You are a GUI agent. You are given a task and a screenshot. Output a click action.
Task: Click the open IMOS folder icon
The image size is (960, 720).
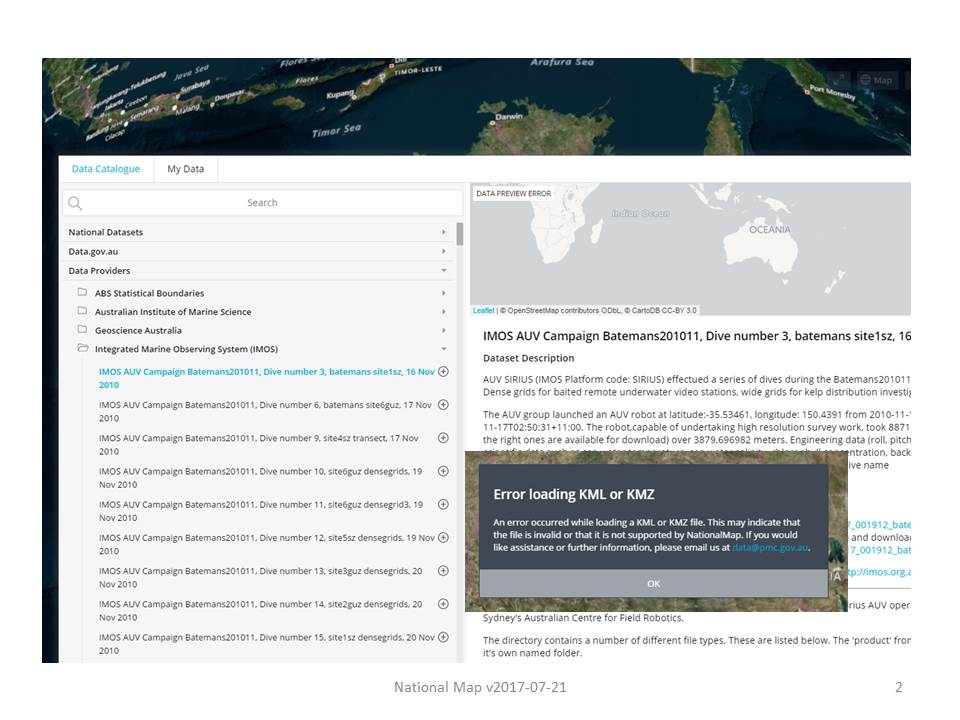83,348
